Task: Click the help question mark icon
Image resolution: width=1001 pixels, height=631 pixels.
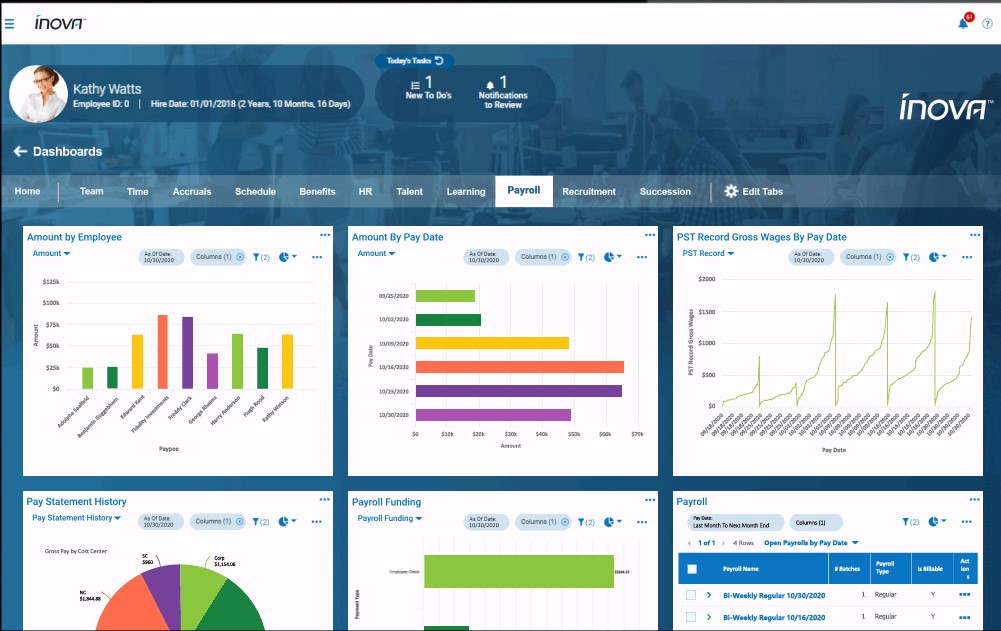Action: 987,23
